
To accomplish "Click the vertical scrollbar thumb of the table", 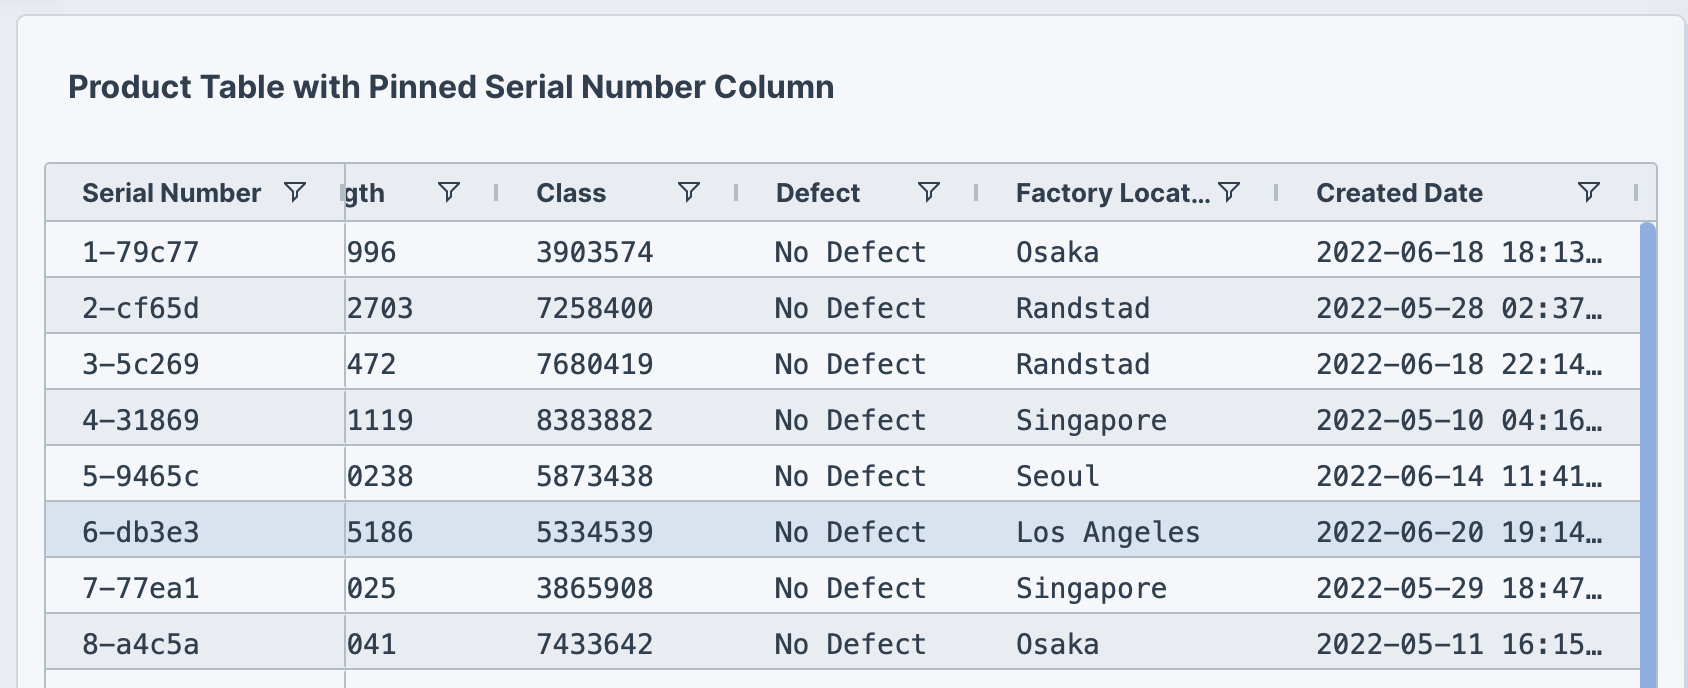I will 1648,455.
